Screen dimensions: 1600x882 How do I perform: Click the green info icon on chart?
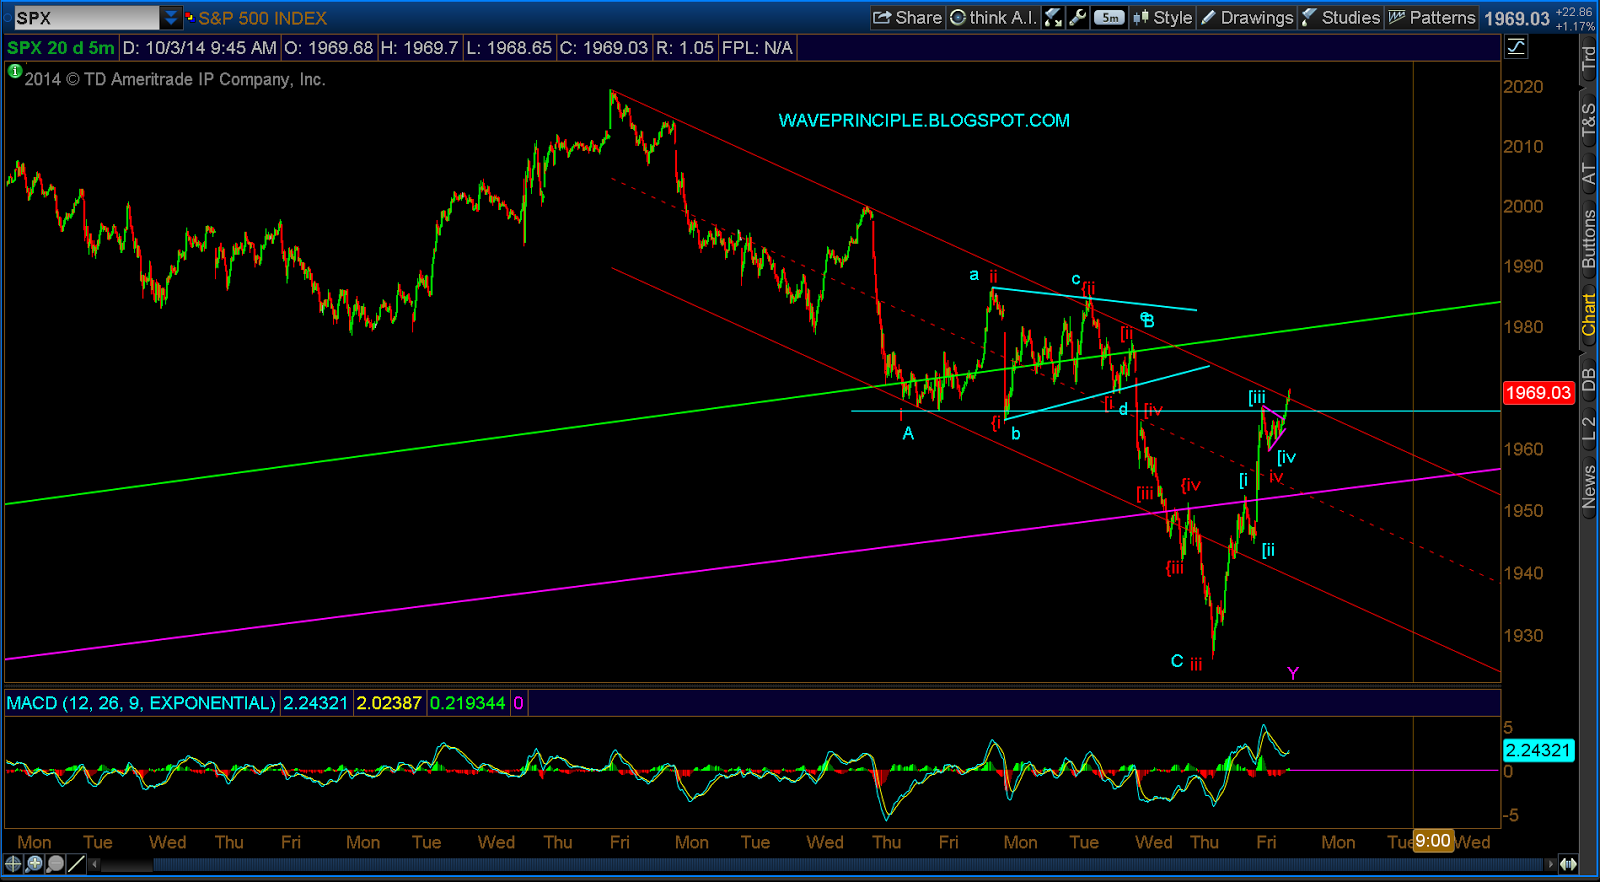[14, 71]
